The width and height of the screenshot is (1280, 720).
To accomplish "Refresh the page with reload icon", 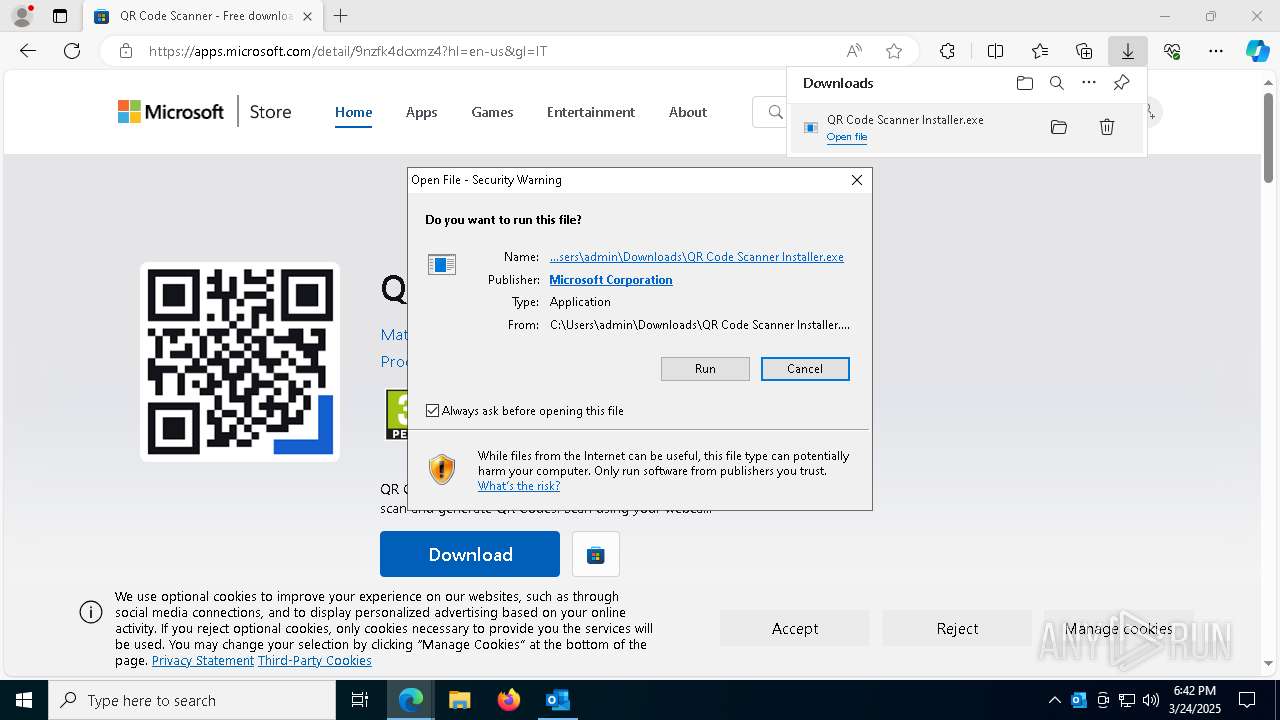I will (72, 51).
